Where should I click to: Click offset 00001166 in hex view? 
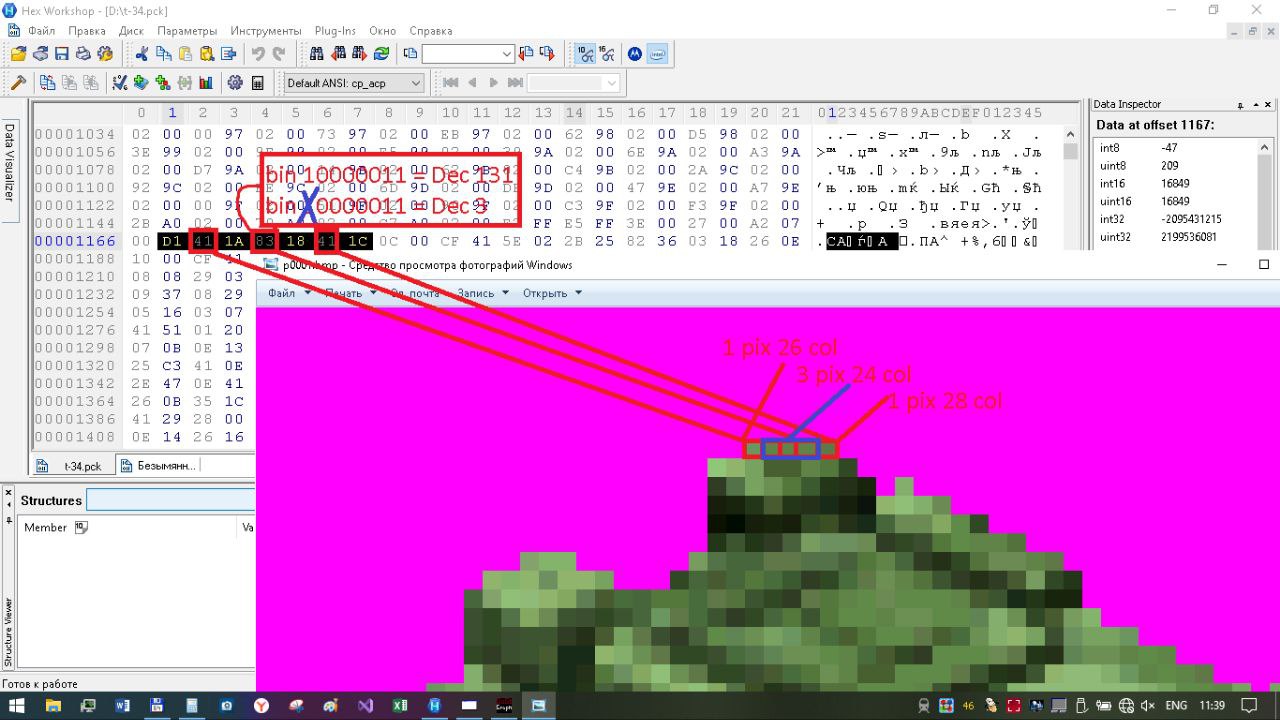(75, 241)
